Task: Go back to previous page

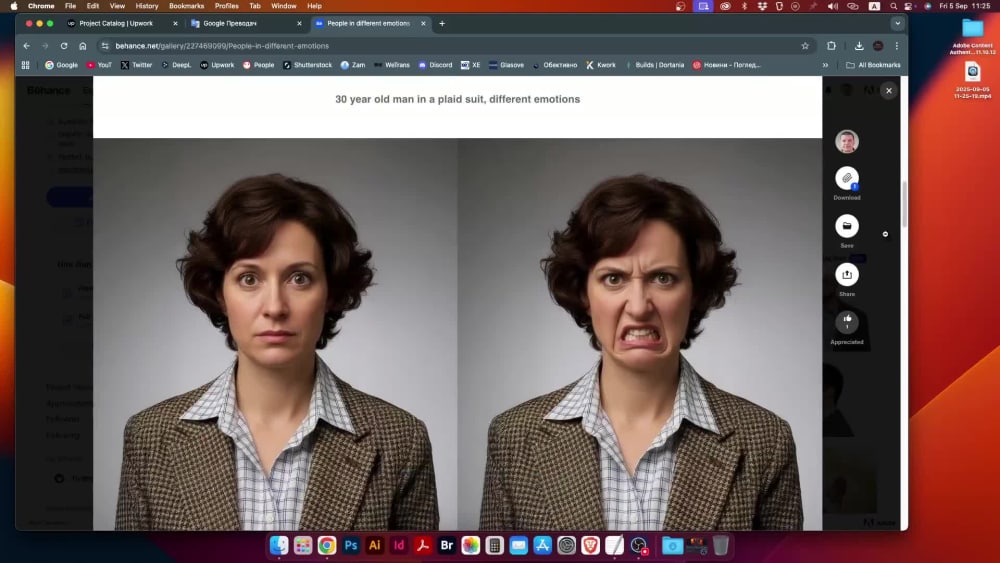Action: pos(26,46)
